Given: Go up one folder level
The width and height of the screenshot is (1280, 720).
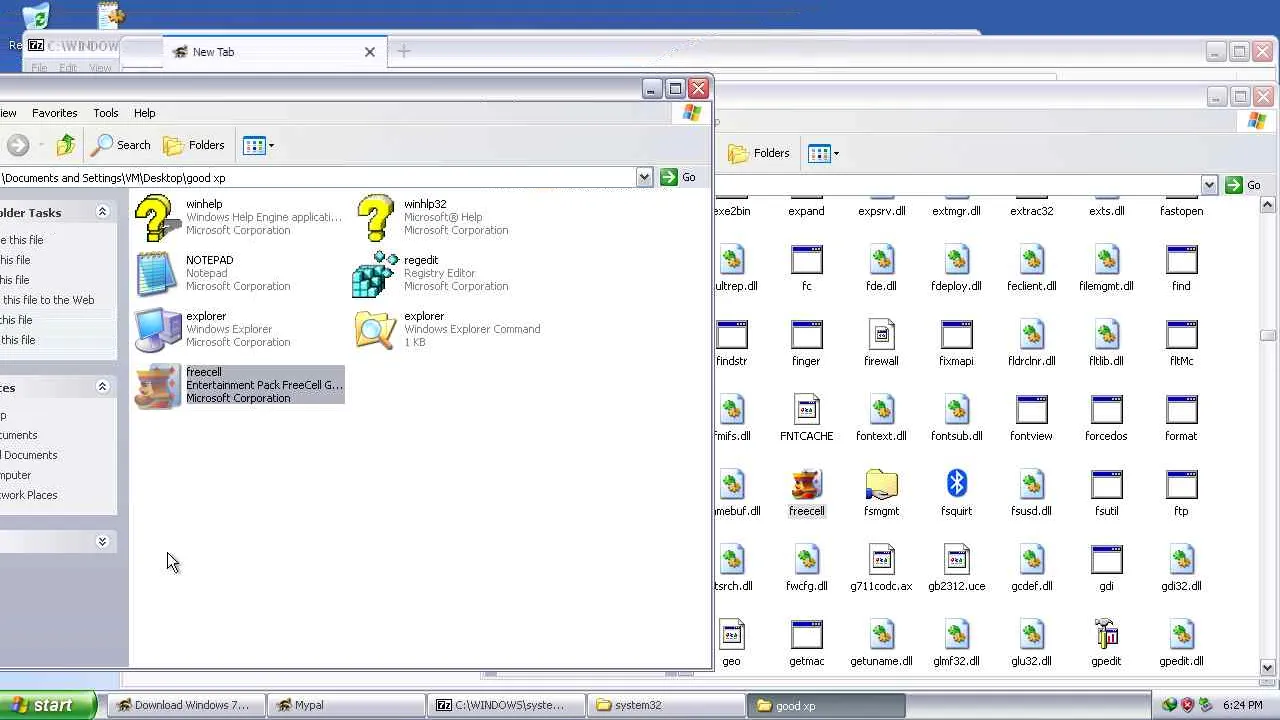Looking at the screenshot, I should click(x=66, y=145).
